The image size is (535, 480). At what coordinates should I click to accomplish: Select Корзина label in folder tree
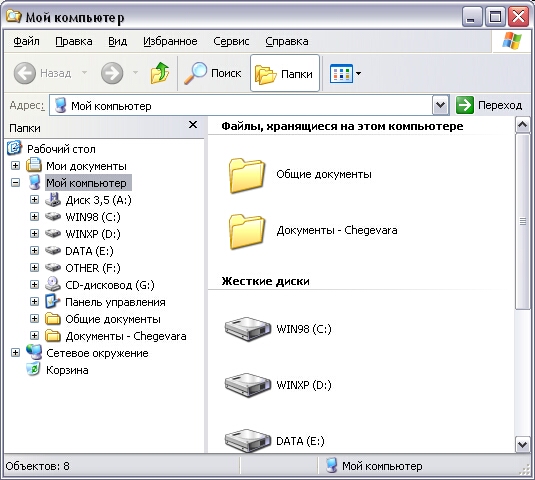(67, 370)
